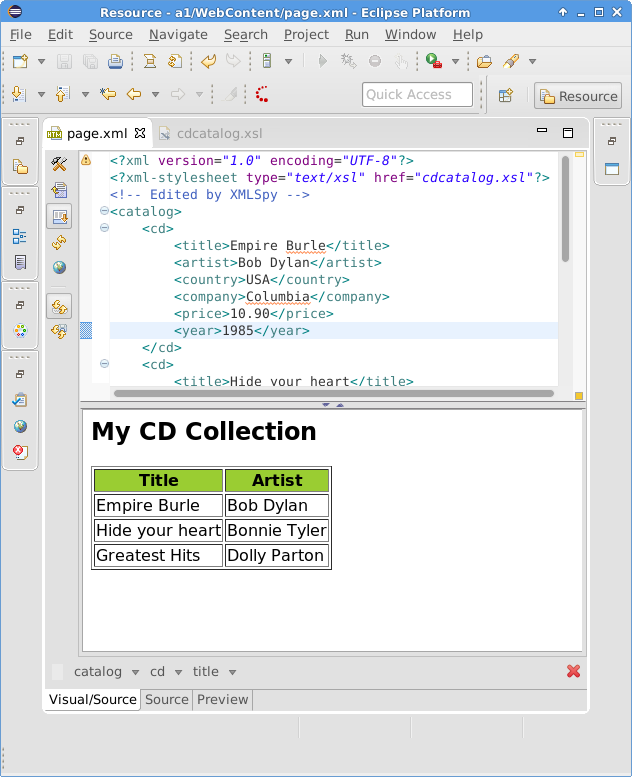632x777 pixels.
Task: Click the red X icon in breadcrumb bar
Action: pyautogui.click(x=573, y=671)
